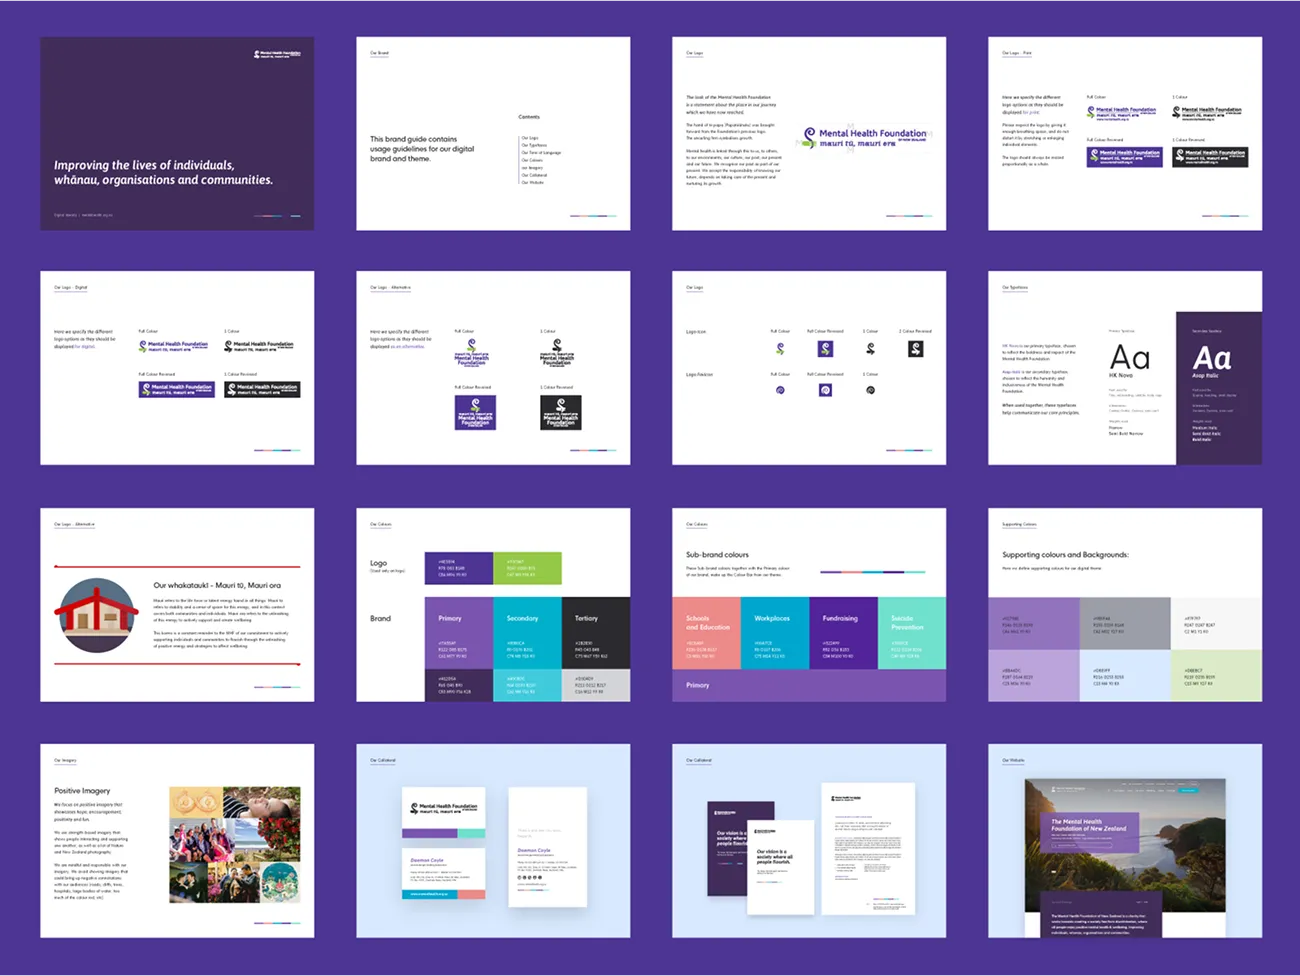Image resolution: width=1300 pixels, height=976 pixels.
Task: Pick the green logo colour swatch
Action: [x=527, y=568]
